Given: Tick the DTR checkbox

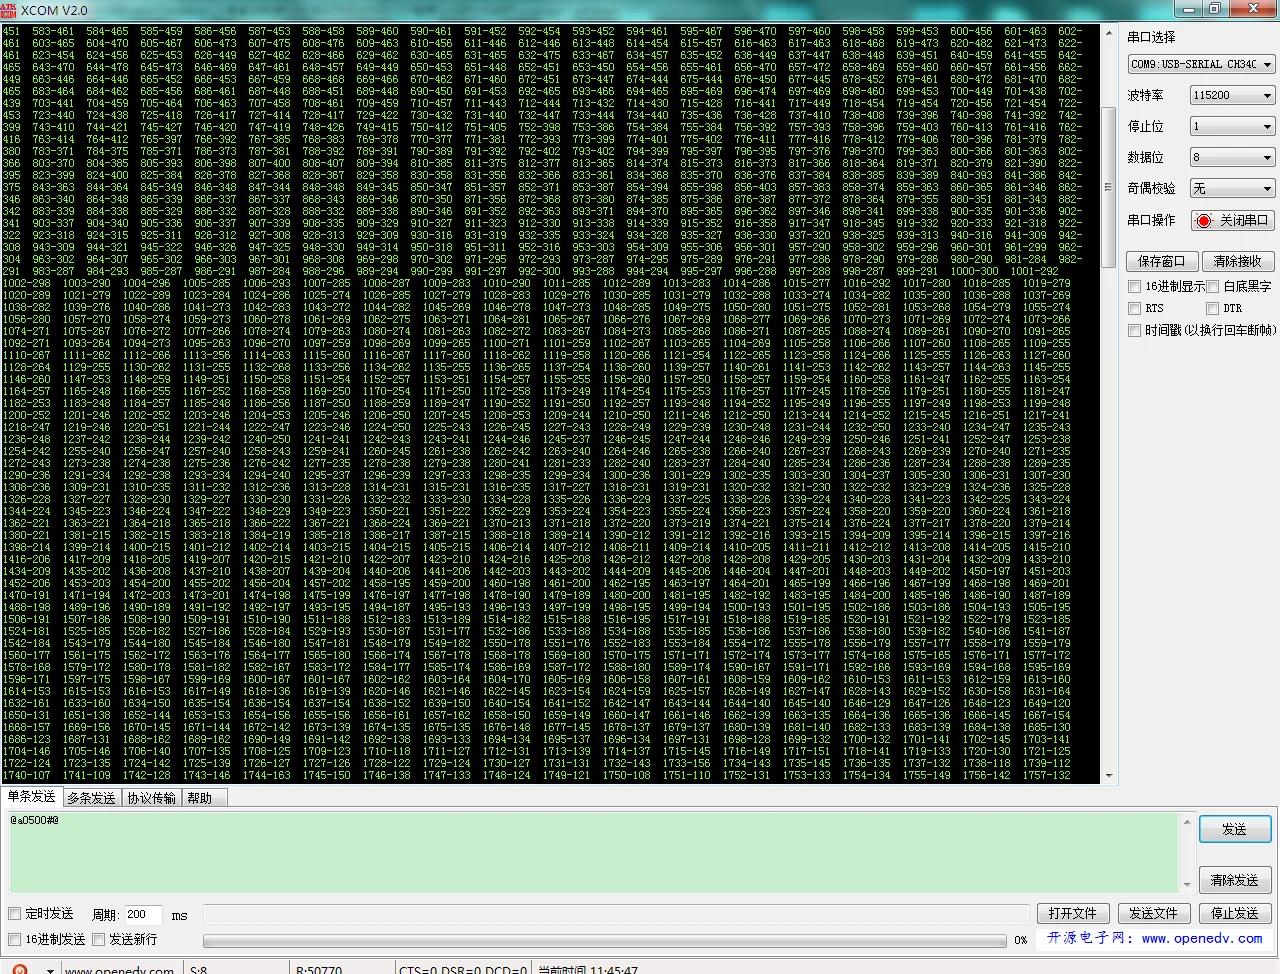Looking at the screenshot, I should pos(1212,308).
